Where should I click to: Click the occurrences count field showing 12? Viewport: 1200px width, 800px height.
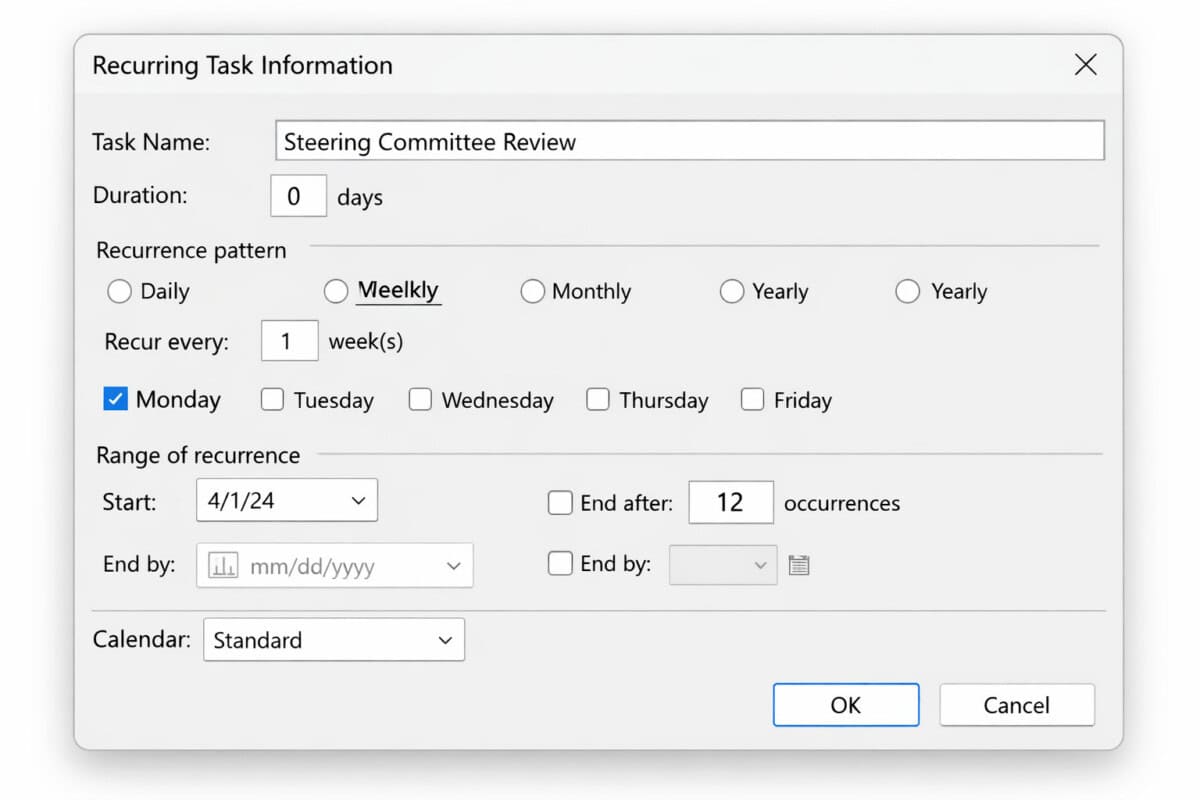coord(731,502)
